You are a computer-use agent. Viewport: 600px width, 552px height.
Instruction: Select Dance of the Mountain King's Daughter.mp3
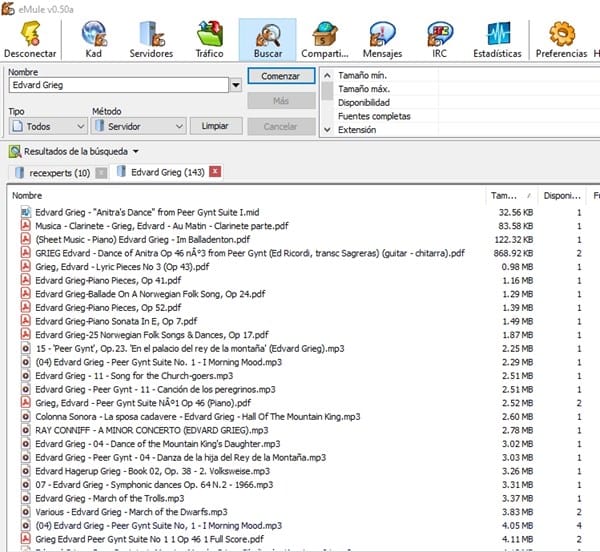[158, 444]
